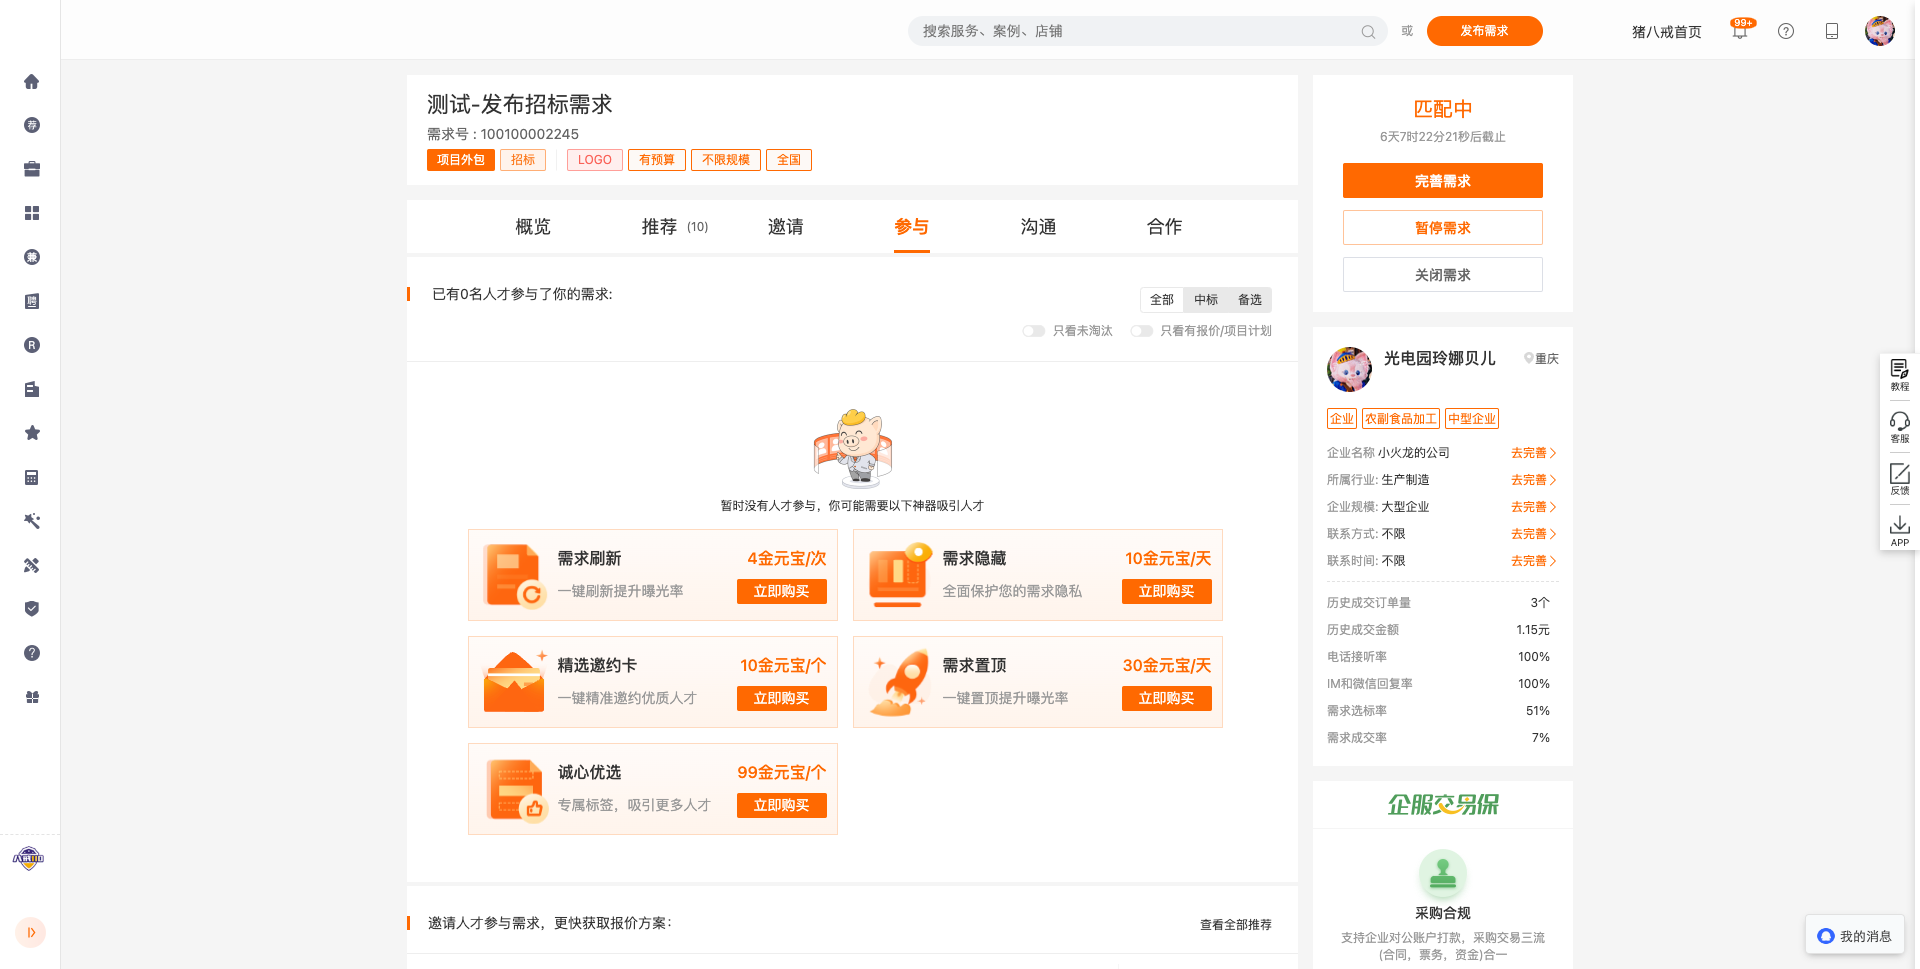1920x969 pixels.
Task: Buy 需求置顶 with 立即购买
Action: point(1167,699)
